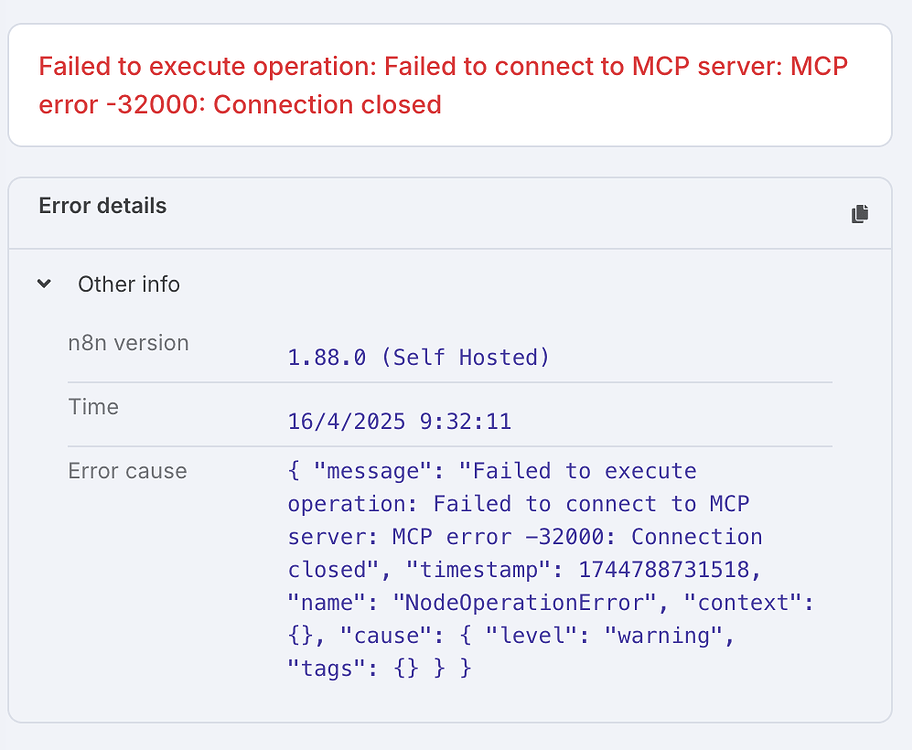Screen dimensions: 912x750
Task: Select the Time value 16/4/2025 9:32:11
Action: click(x=399, y=421)
